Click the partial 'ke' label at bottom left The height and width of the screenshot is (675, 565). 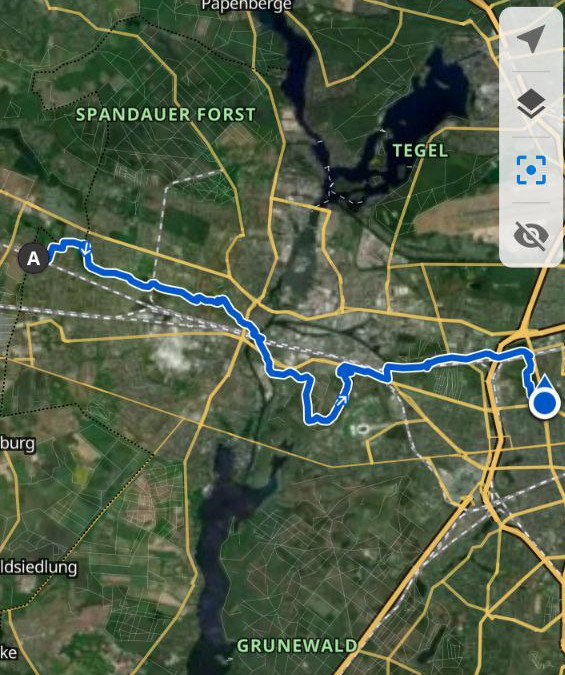point(9,653)
